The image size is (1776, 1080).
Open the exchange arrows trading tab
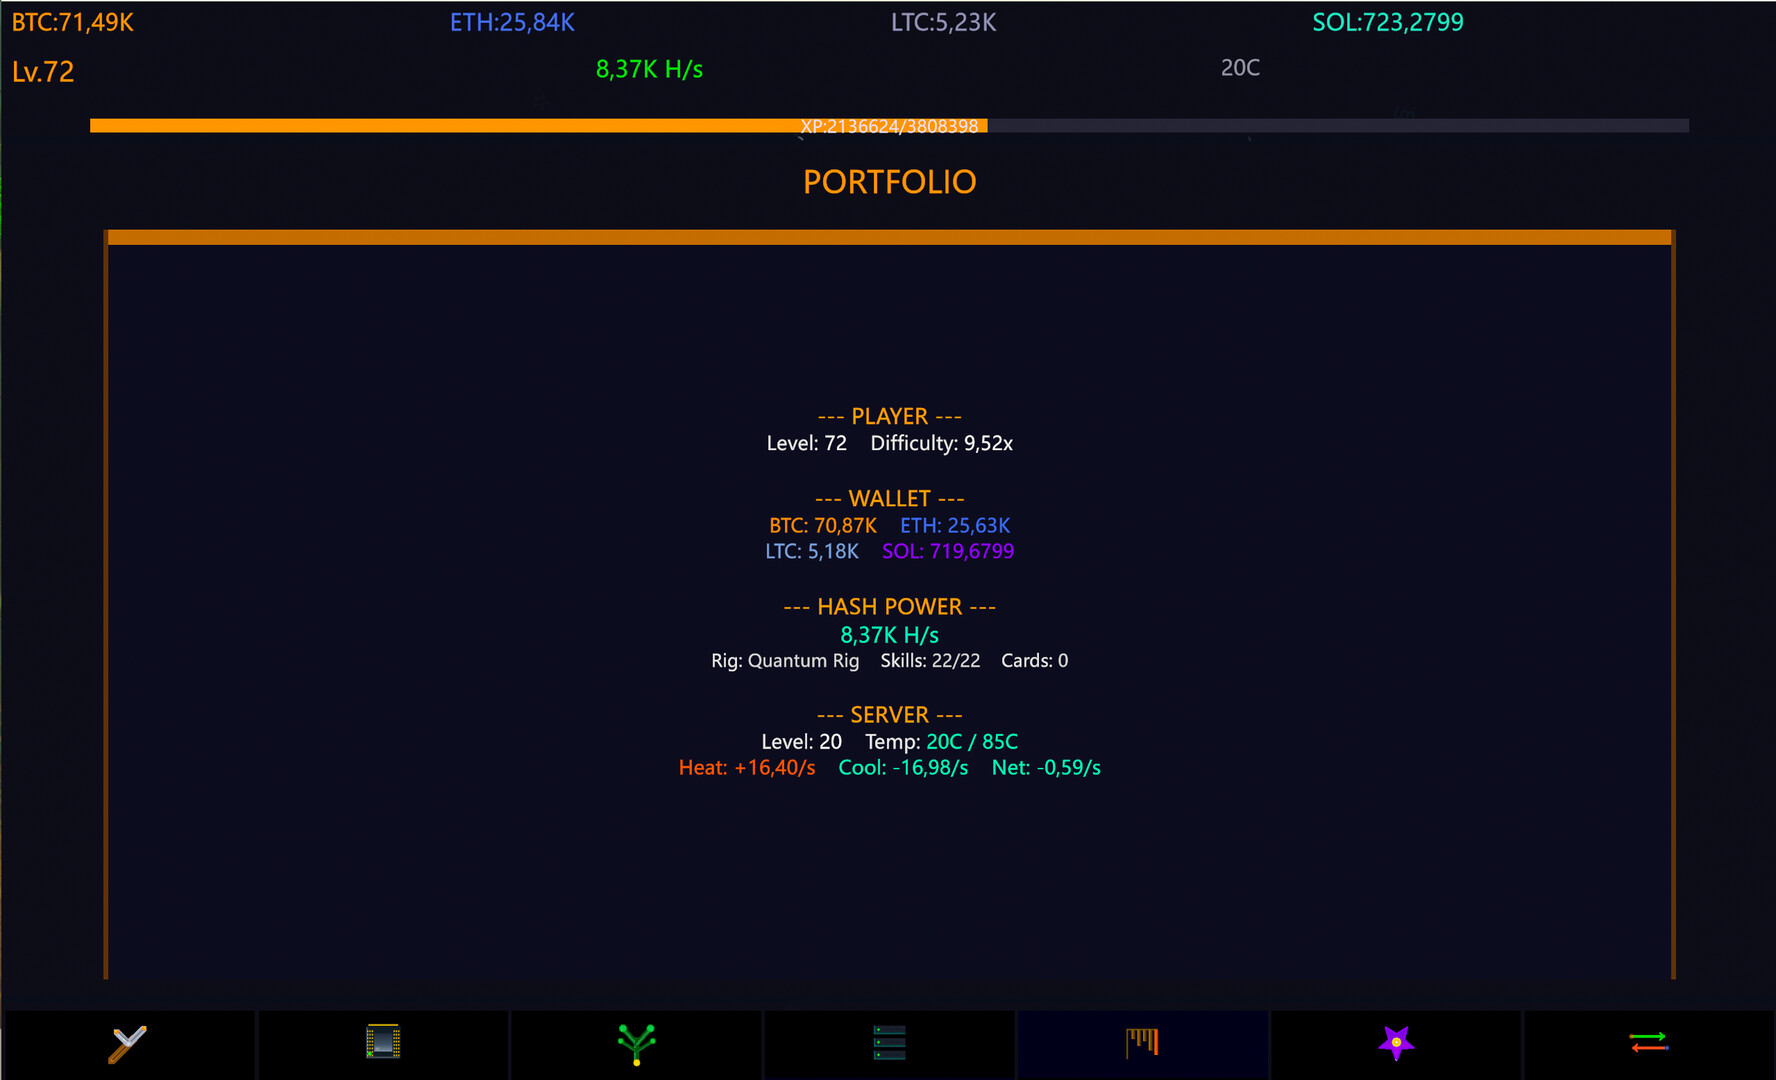pyautogui.click(x=1648, y=1043)
